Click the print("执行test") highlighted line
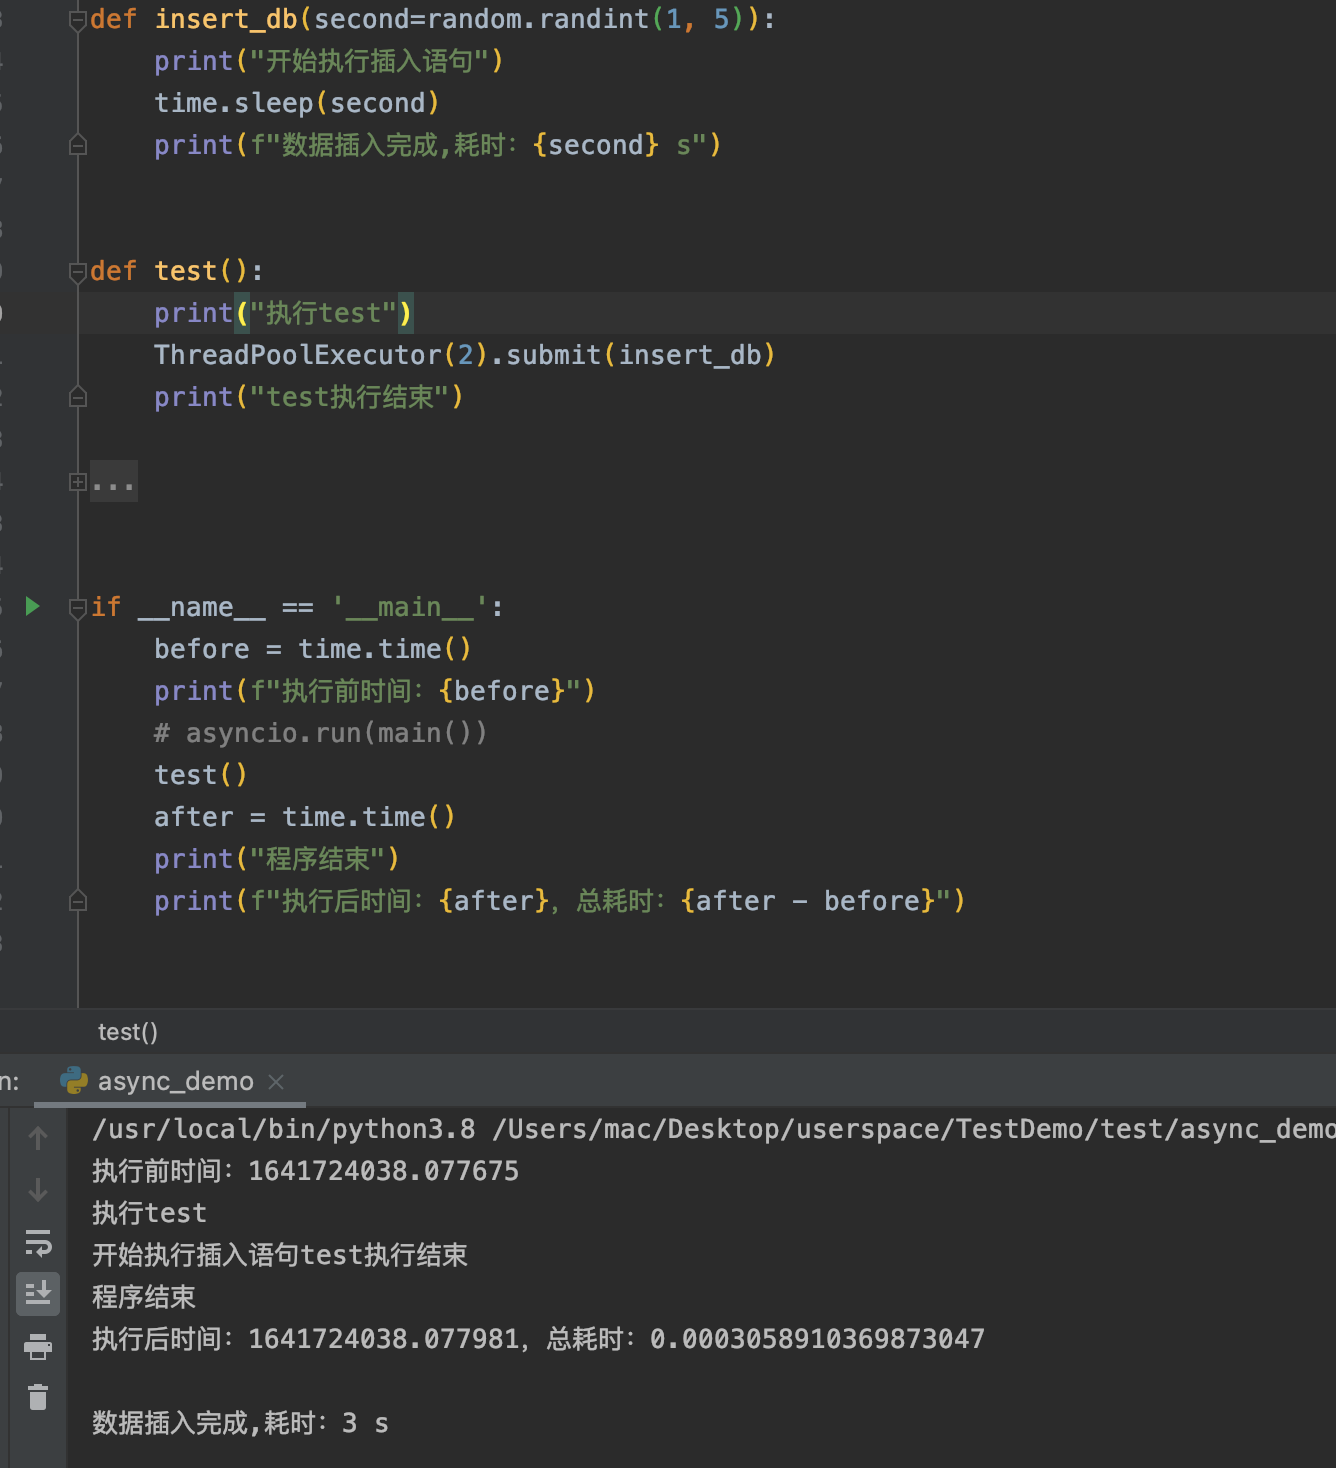 point(283,313)
